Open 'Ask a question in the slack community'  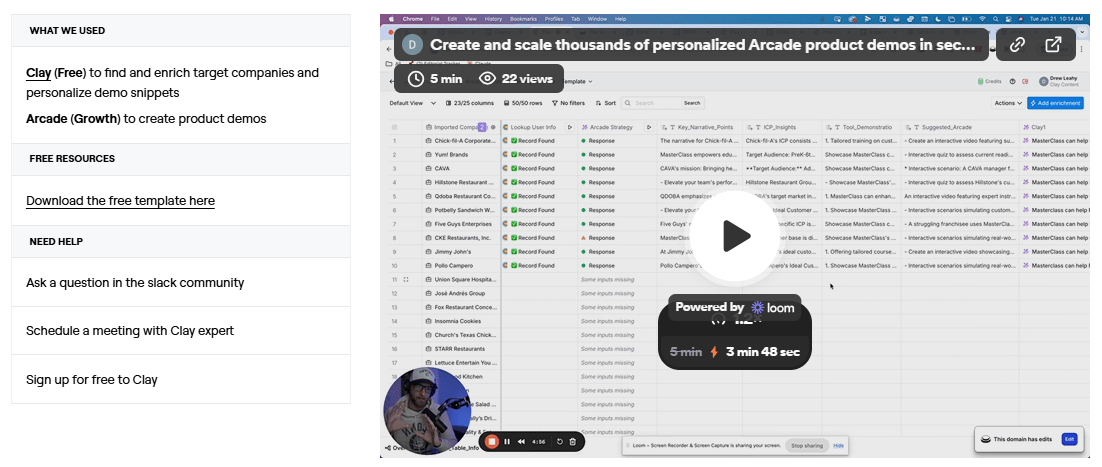pyautogui.click(x=135, y=283)
